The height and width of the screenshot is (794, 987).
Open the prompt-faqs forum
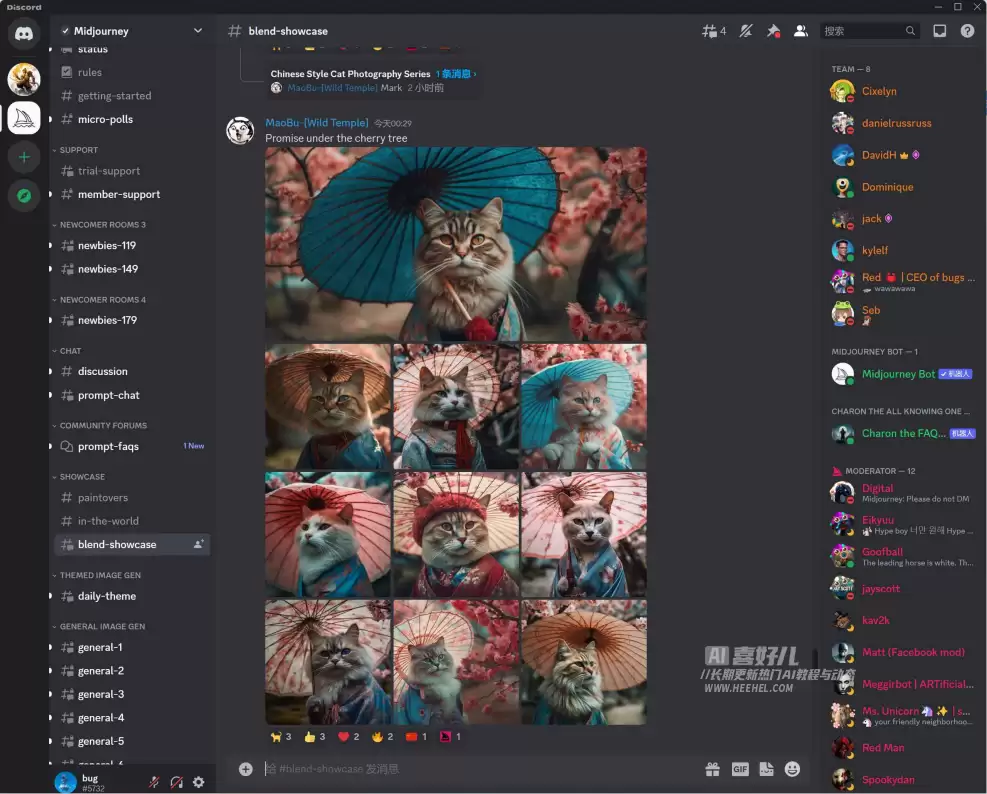(132, 446)
